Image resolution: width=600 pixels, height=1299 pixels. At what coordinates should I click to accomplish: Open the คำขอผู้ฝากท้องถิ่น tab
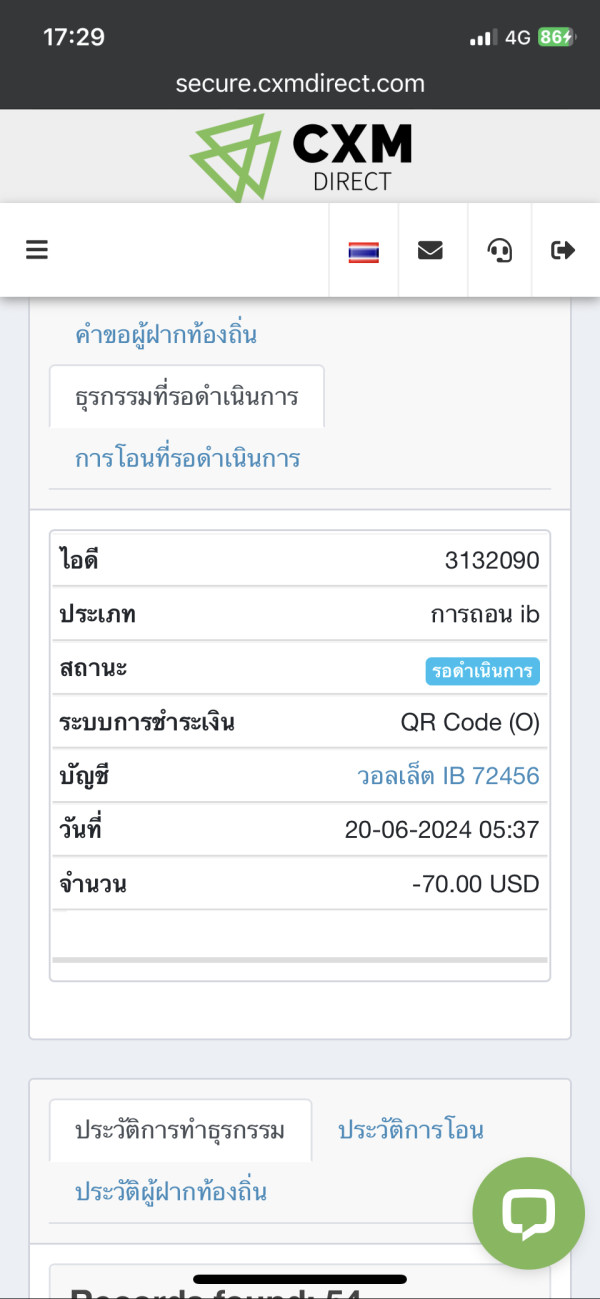click(x=166, y=335)
